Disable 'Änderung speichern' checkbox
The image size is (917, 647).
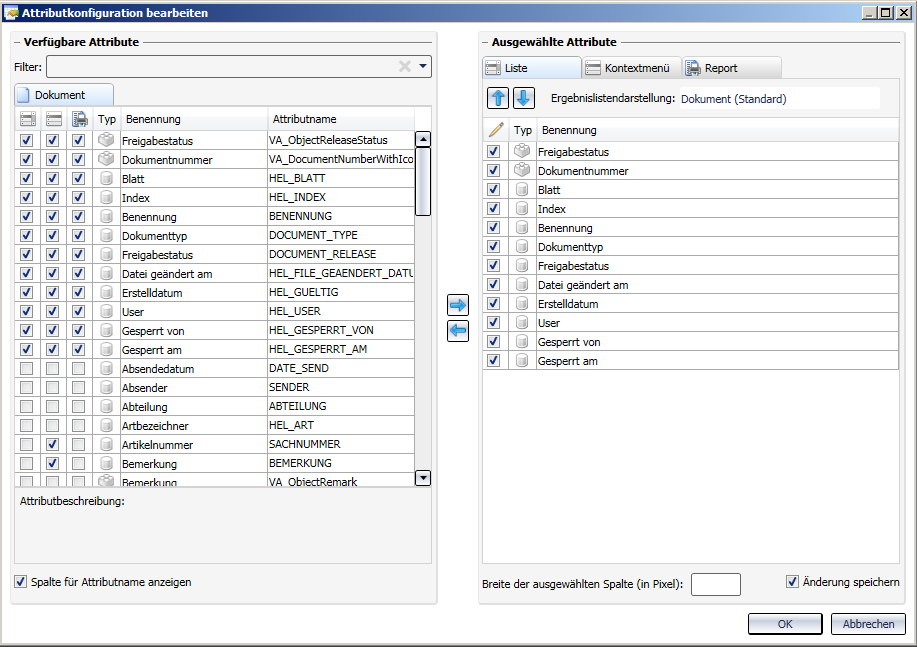[x=793, y=582]
